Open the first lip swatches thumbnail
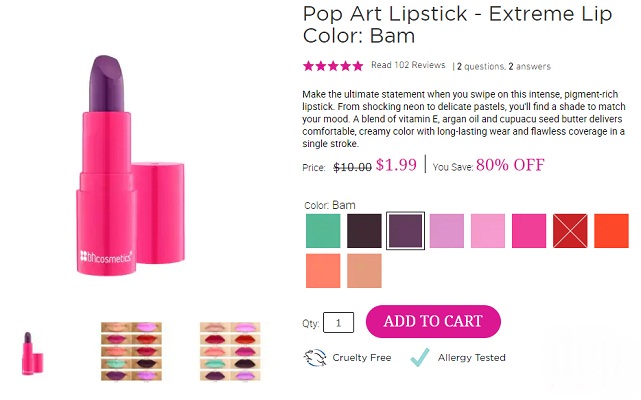Viewport: 641px width, 400px height. click(131, 347)
